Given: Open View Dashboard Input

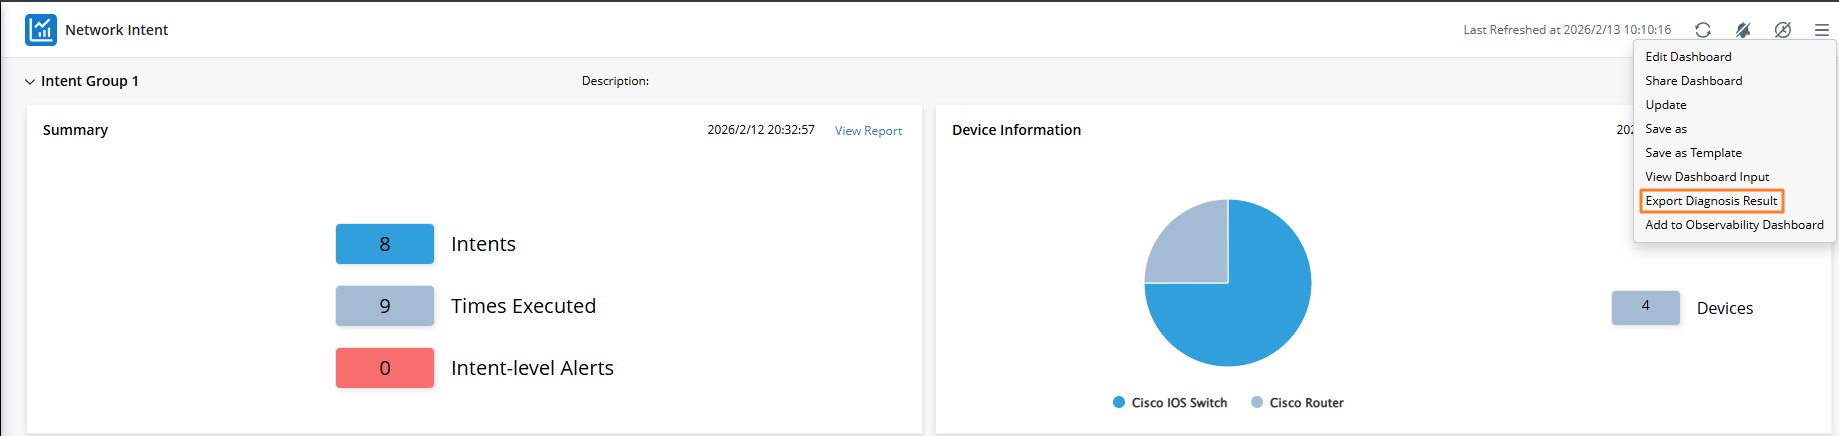Looking at the screenshot, I should coord(1707,177).
